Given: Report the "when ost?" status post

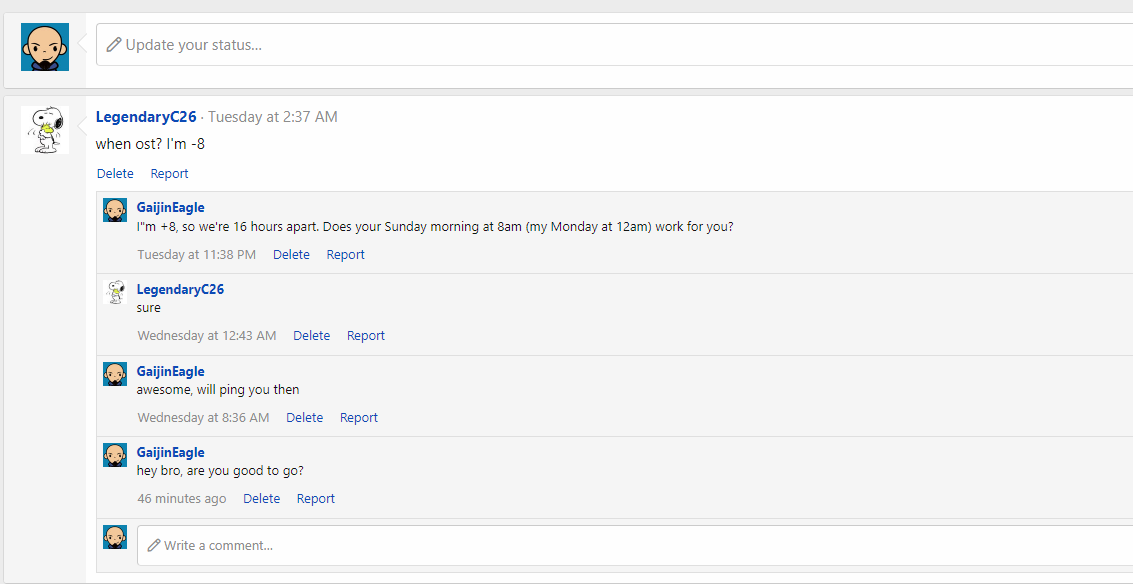Looking at the screenshot, I should [x=169, y=174].
